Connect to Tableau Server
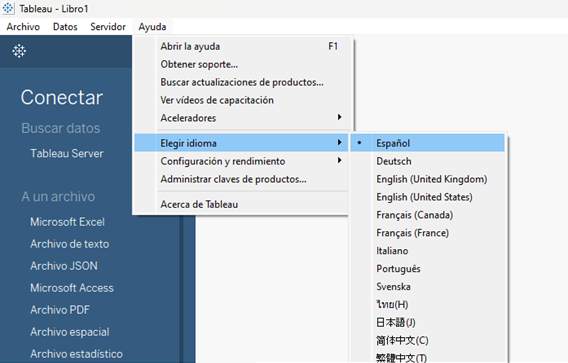Image resolution: width=568 pixels, height=363 pixels. pyautogui.click(x=67, y=153)
